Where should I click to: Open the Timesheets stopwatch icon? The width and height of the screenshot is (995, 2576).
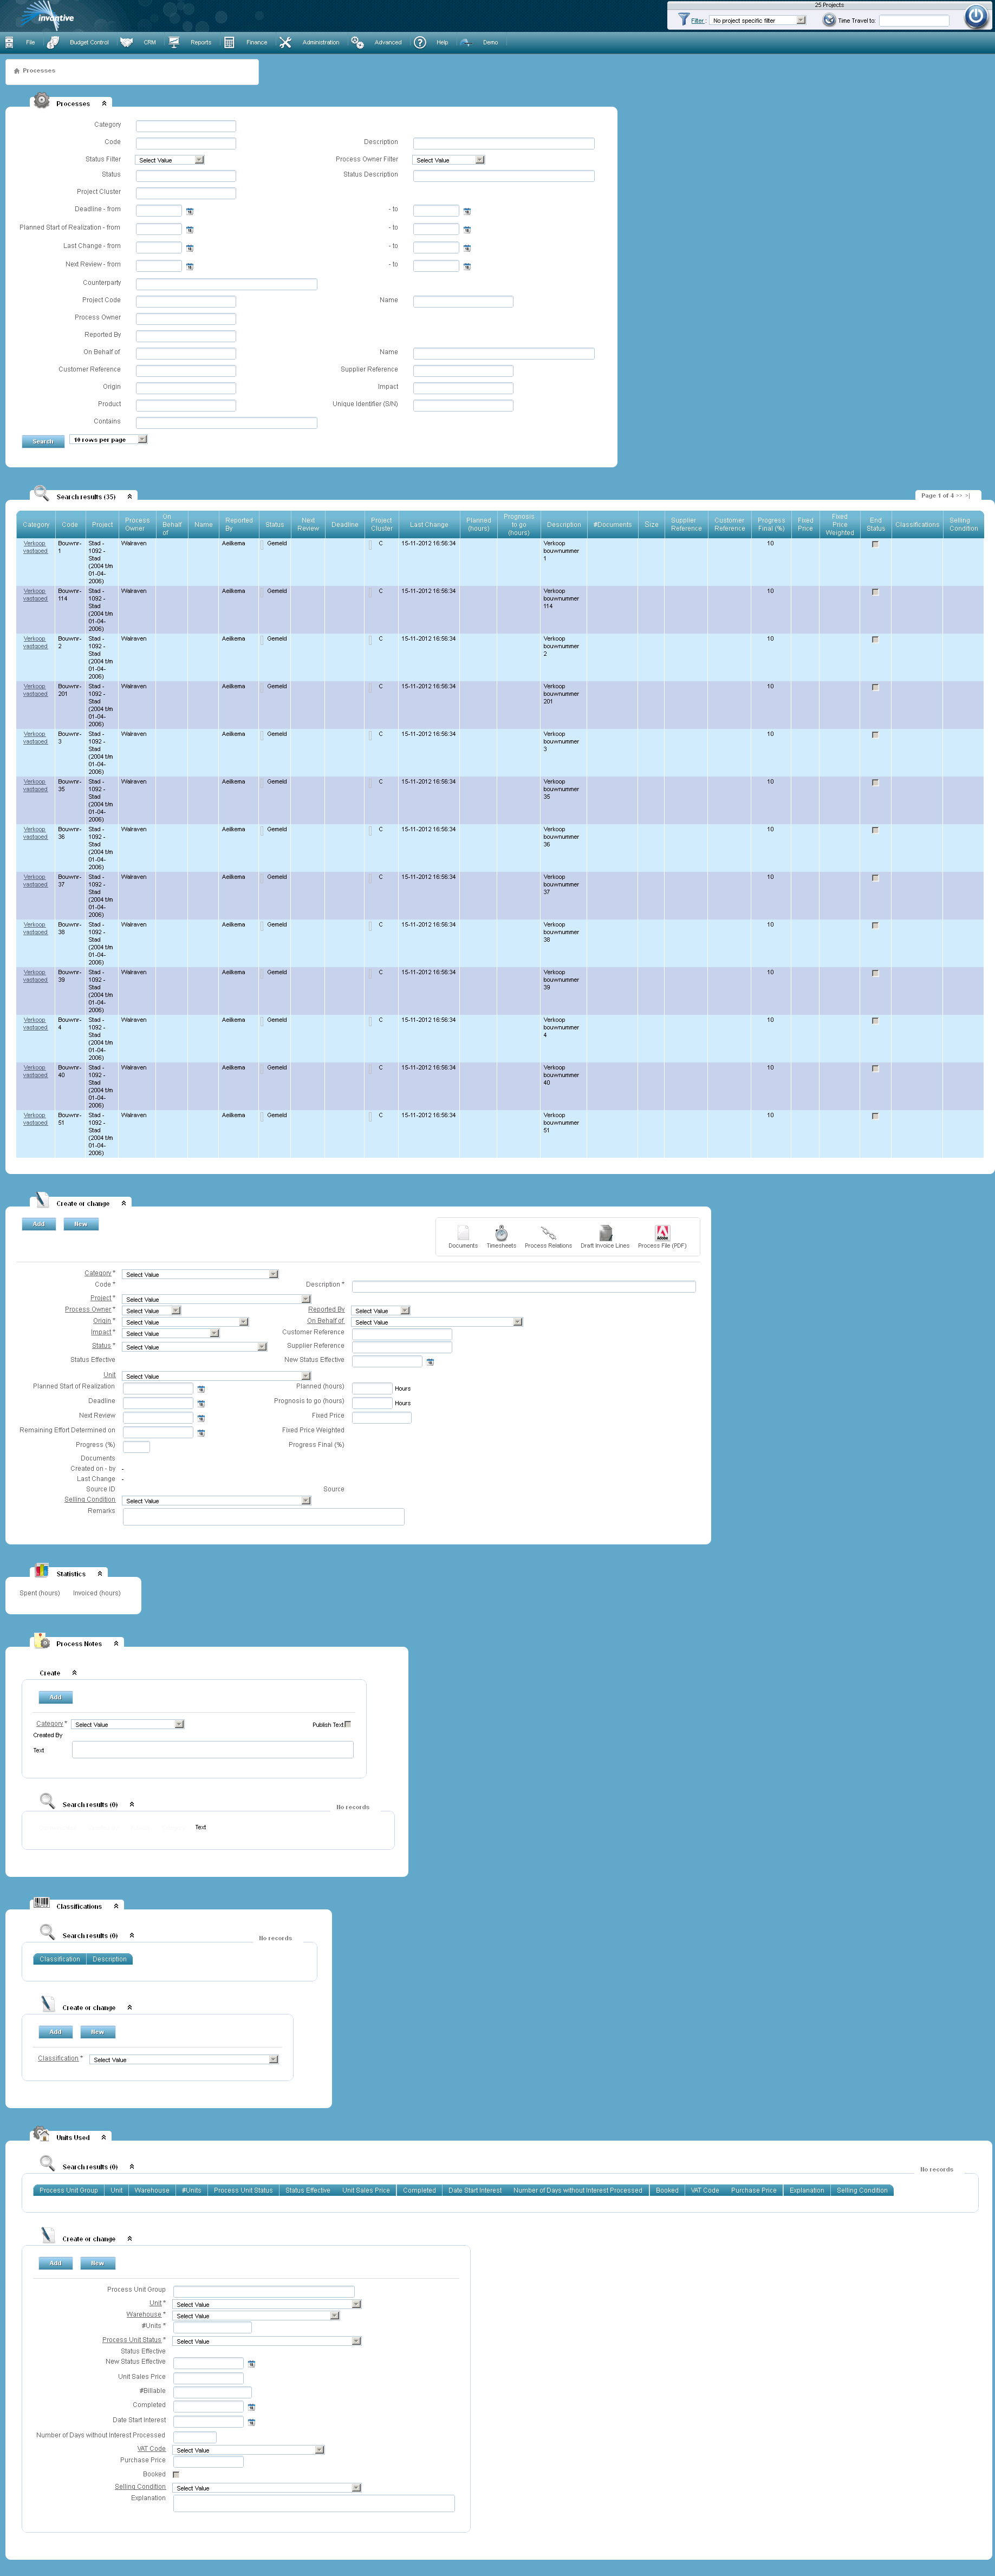tap(501, 1232)
